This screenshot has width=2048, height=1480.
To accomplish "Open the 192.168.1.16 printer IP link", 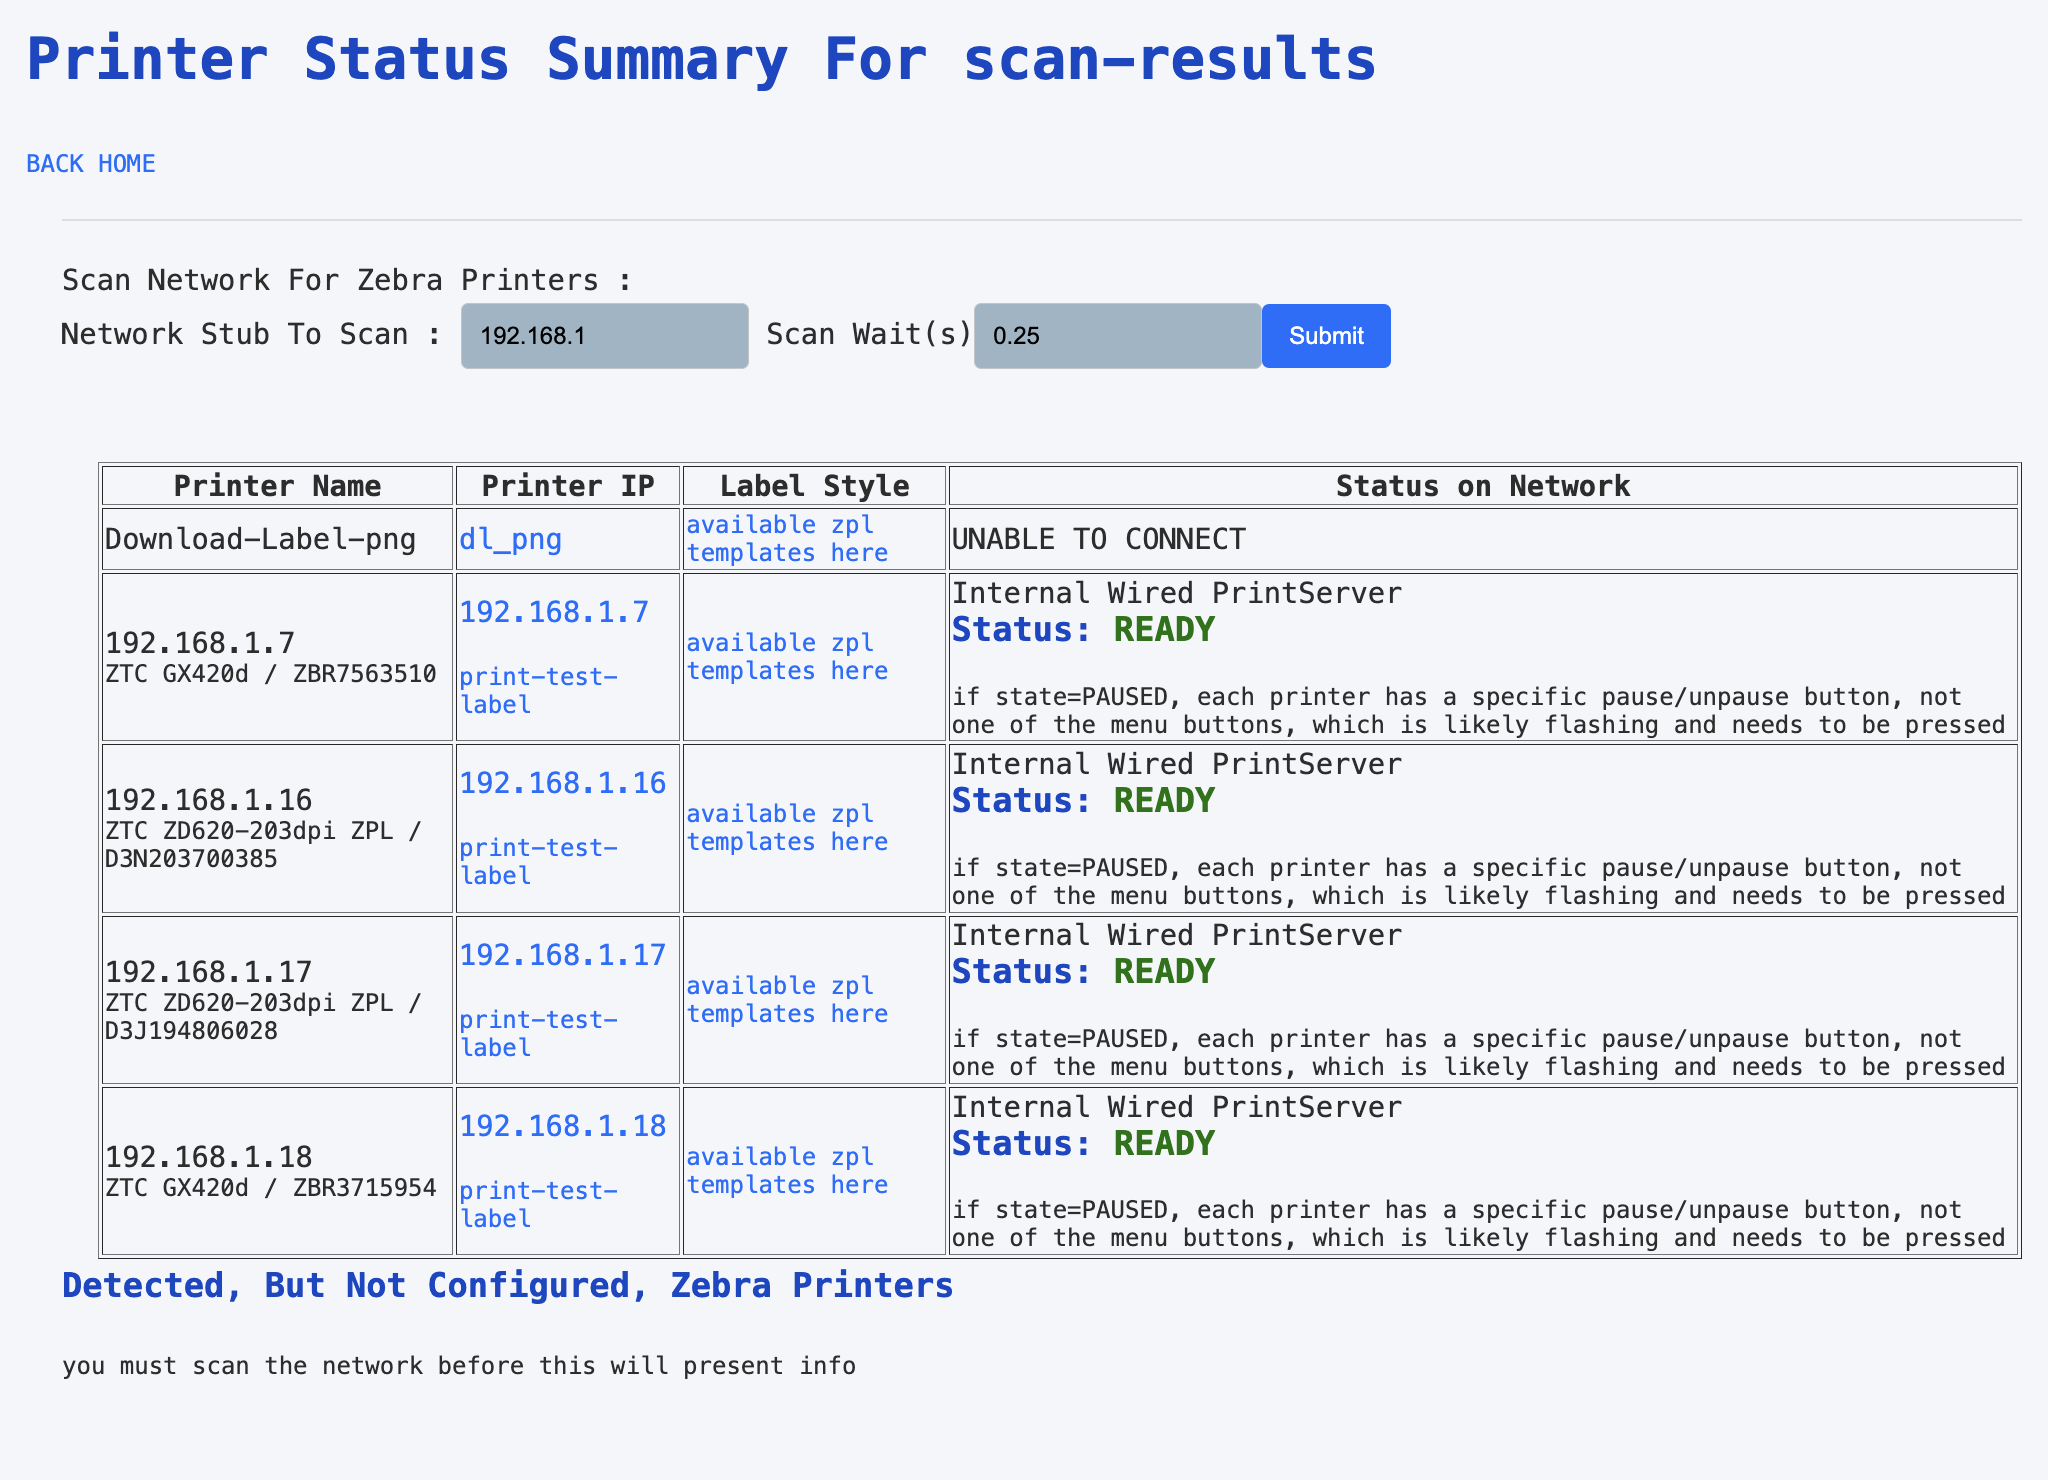I will point(562,783).
